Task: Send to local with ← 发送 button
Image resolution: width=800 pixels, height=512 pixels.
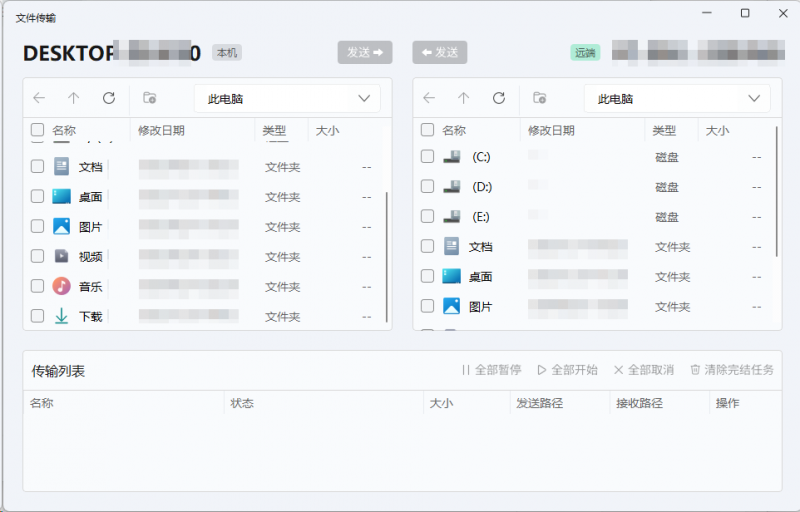Action: (440, 53)
